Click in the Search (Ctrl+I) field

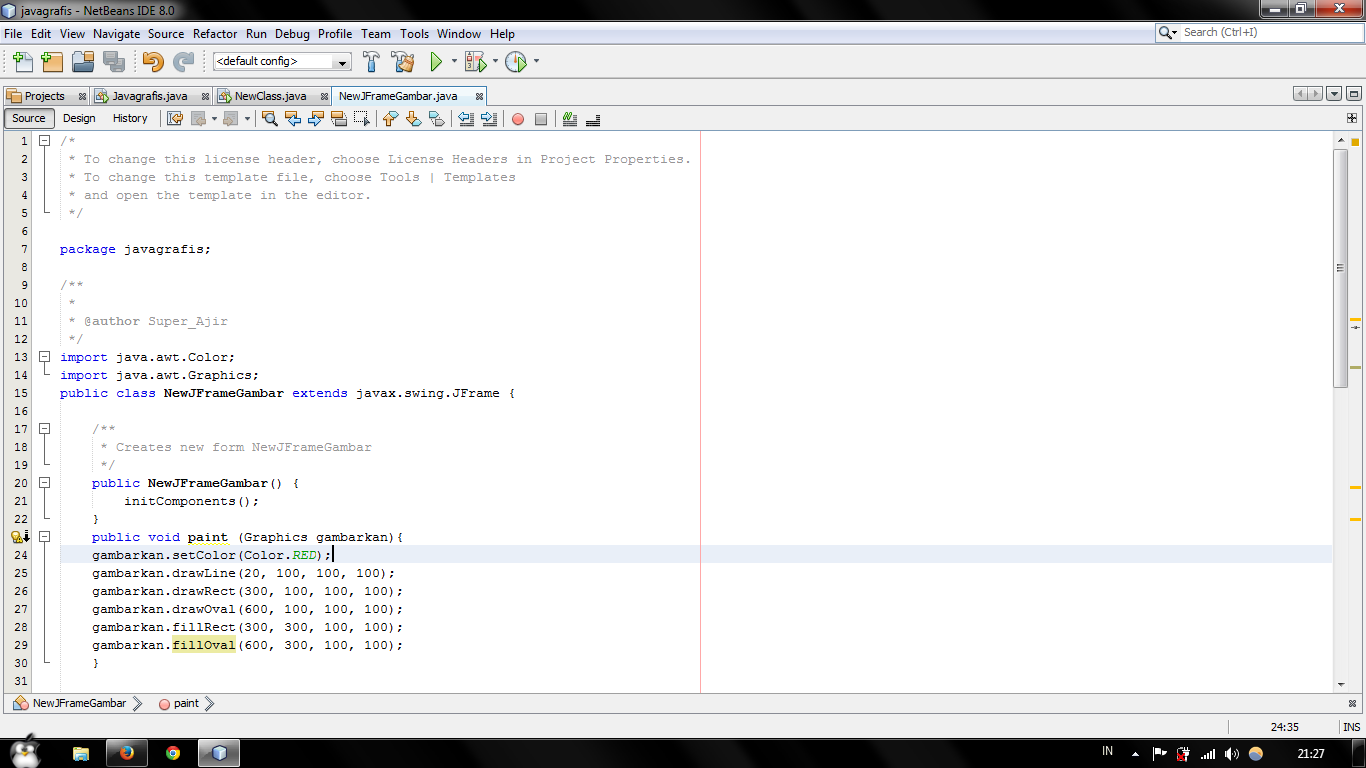[1270, 33]
